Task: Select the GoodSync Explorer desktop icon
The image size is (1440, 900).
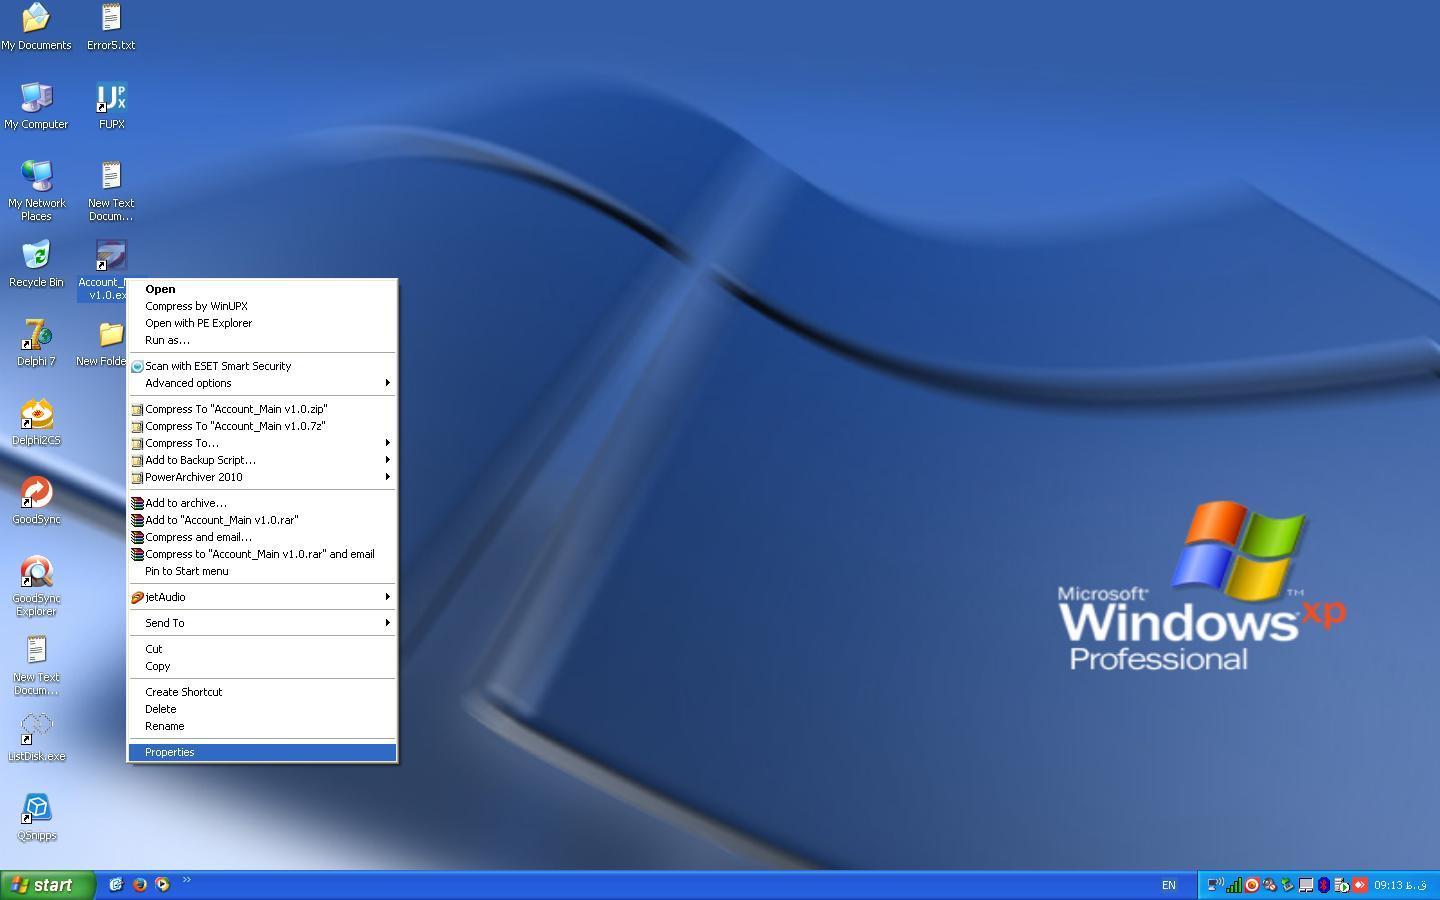Action: (x=36, y=573)
